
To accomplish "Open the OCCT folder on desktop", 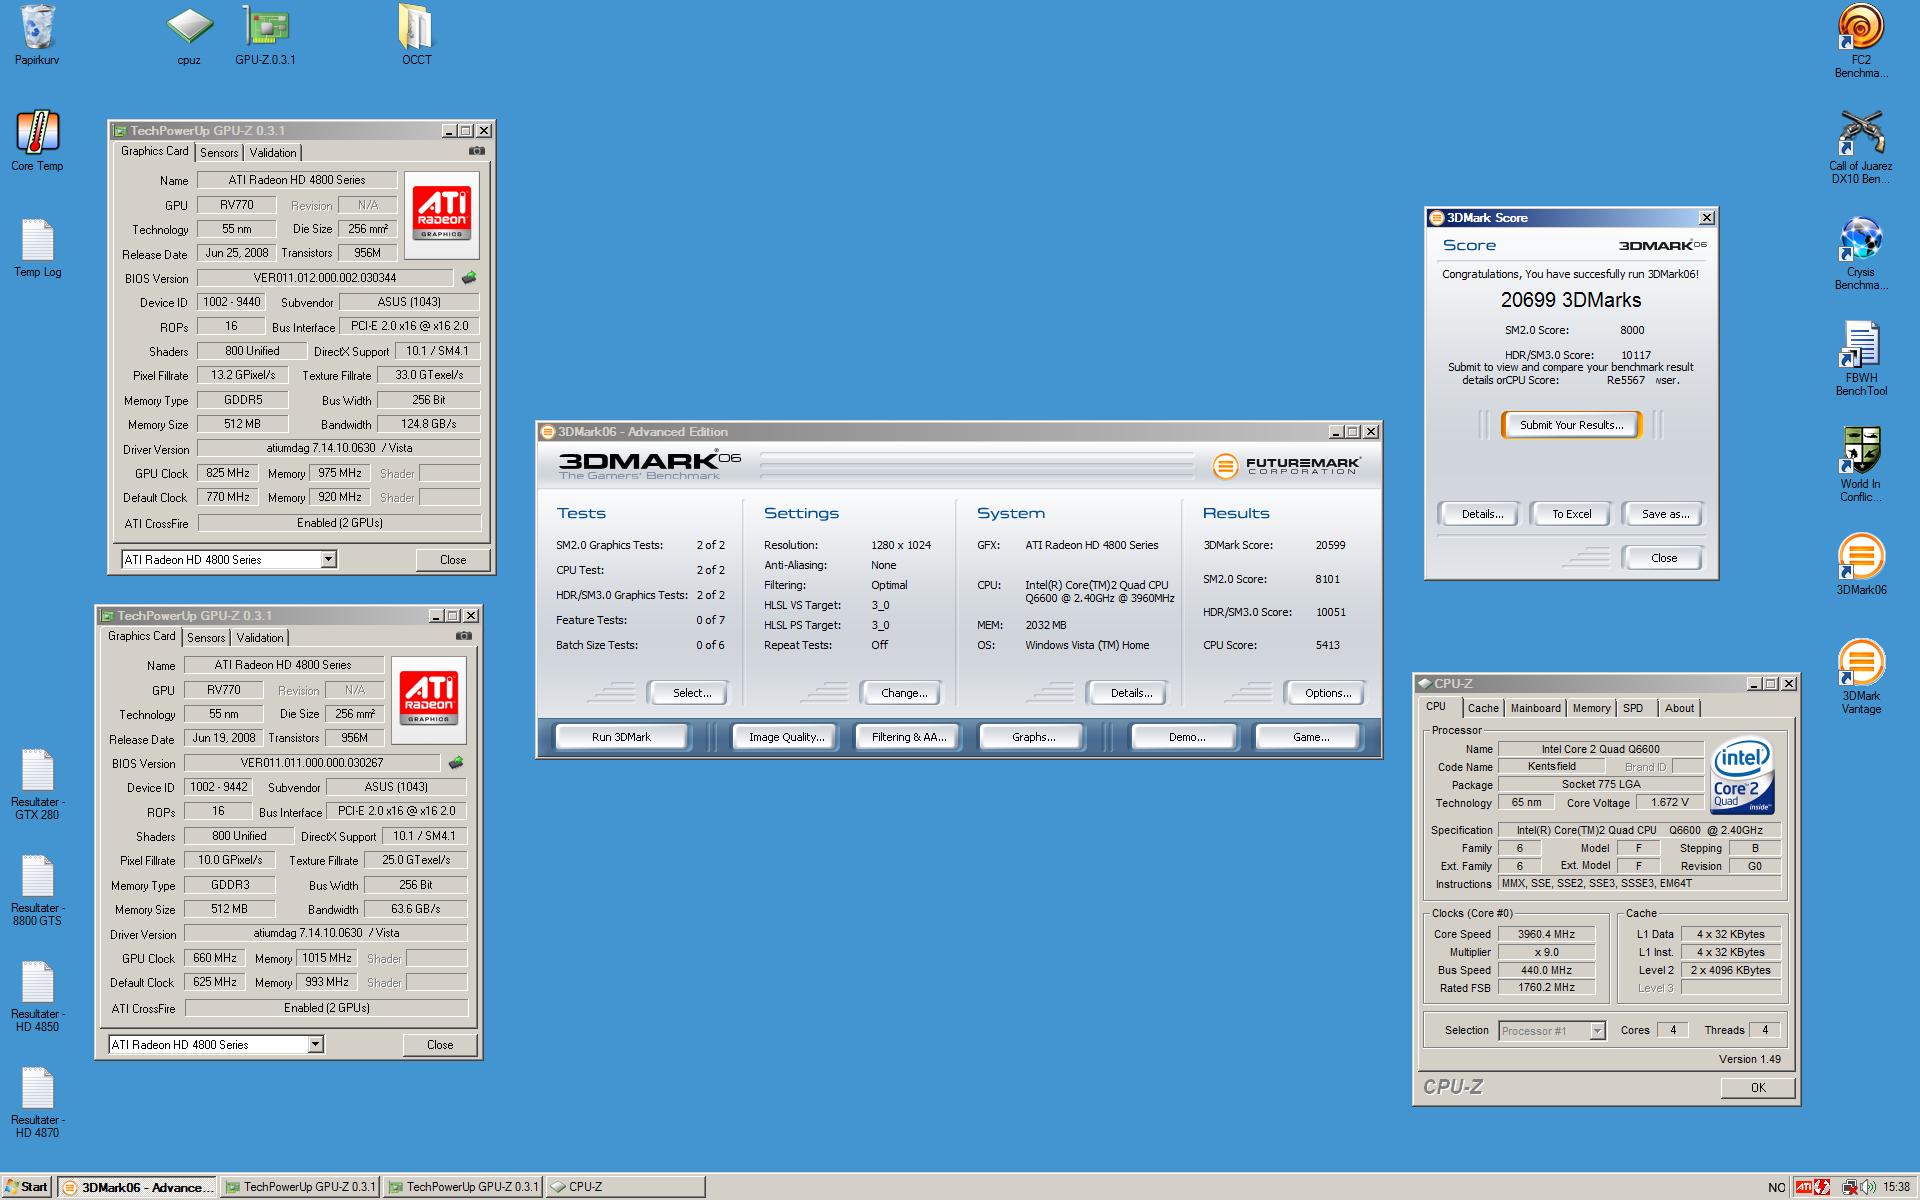I will click(x=416, y=35).
